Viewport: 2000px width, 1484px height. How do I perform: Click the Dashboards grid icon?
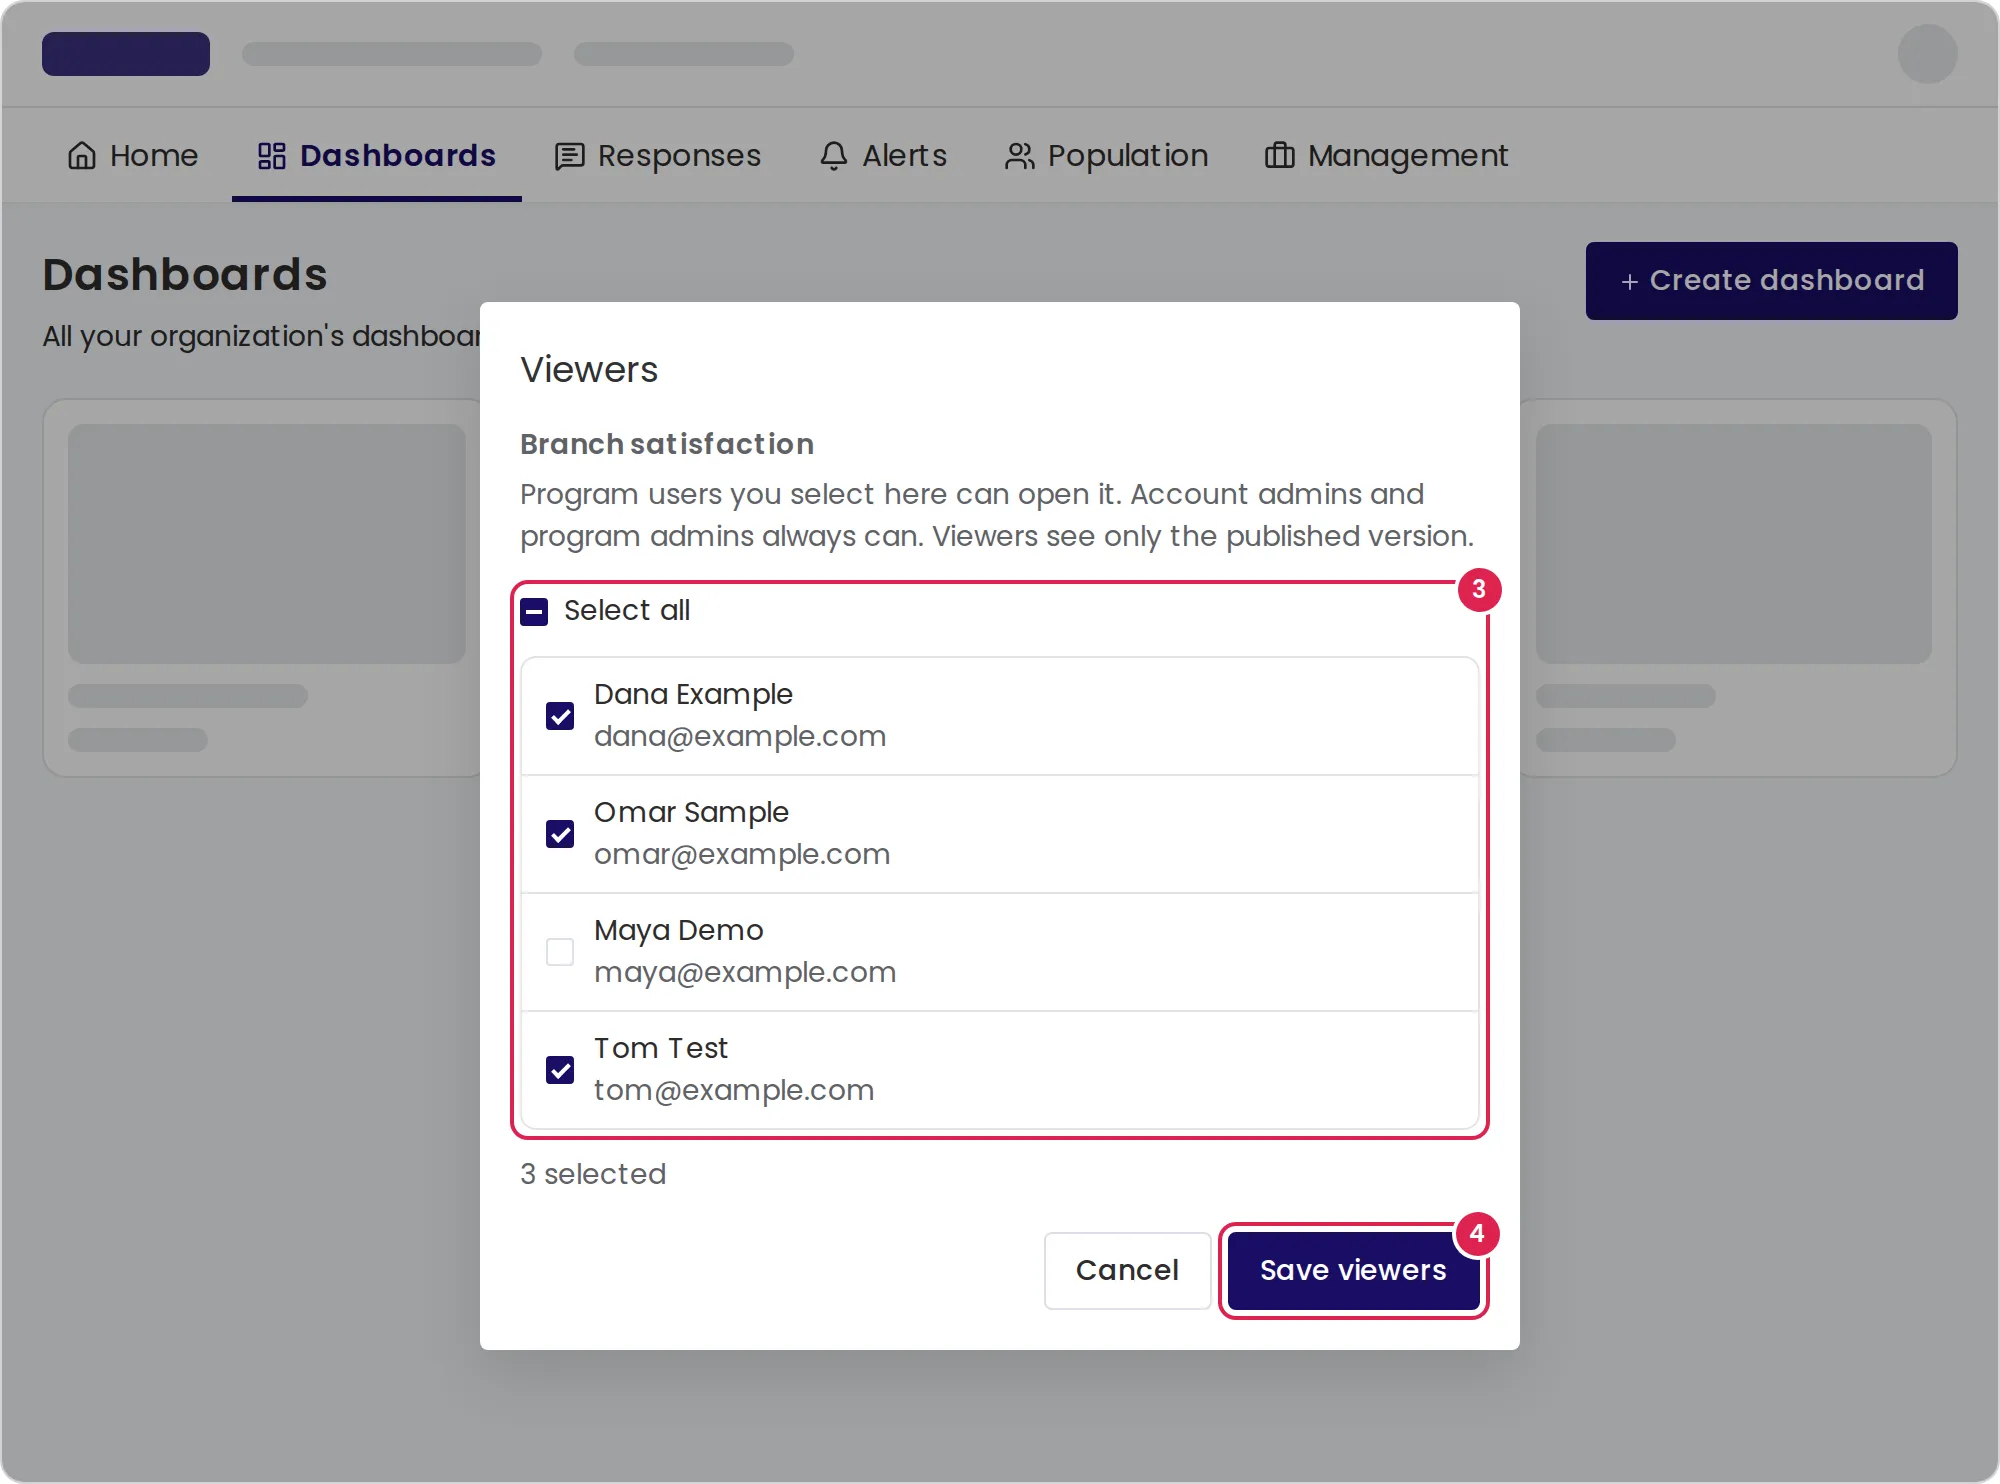[x=272, y=156]
